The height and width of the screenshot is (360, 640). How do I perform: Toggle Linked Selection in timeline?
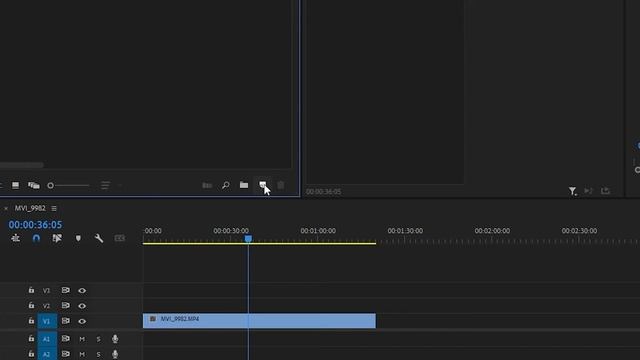click(x=57, y=238)
